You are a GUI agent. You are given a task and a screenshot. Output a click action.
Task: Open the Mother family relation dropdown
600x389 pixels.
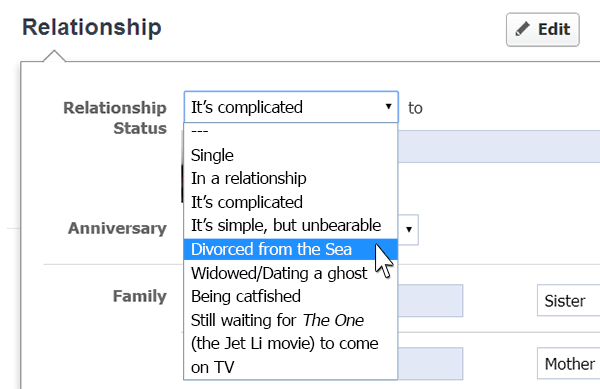(569, 364)
